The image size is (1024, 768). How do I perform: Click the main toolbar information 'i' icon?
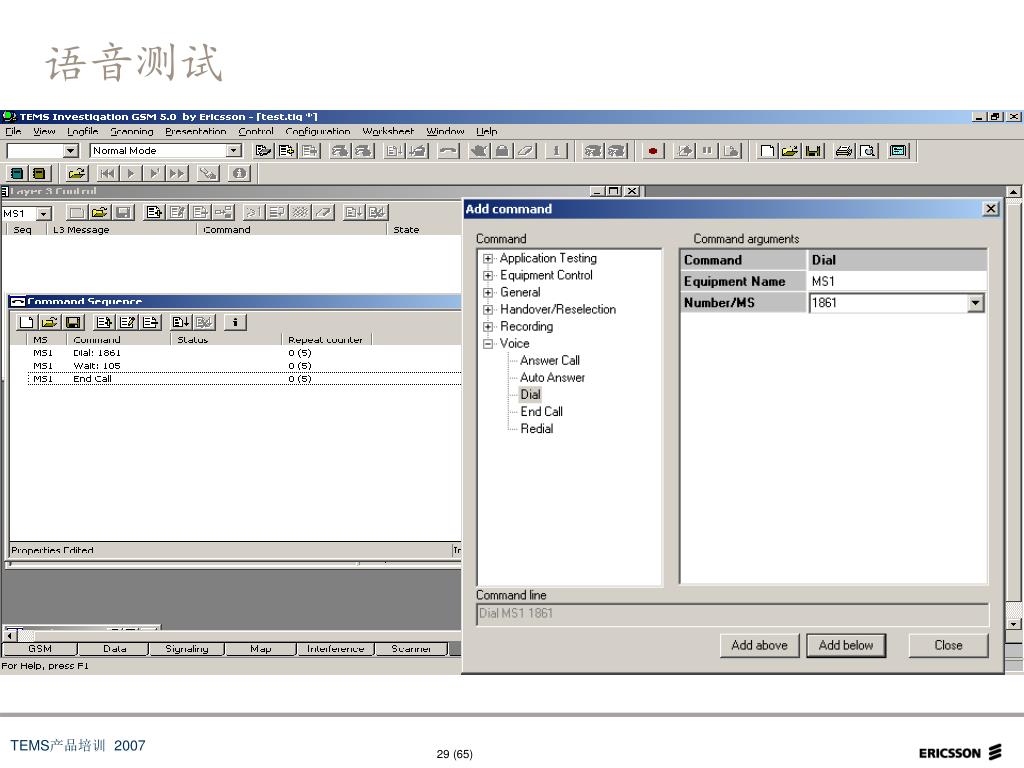point(556,151)
